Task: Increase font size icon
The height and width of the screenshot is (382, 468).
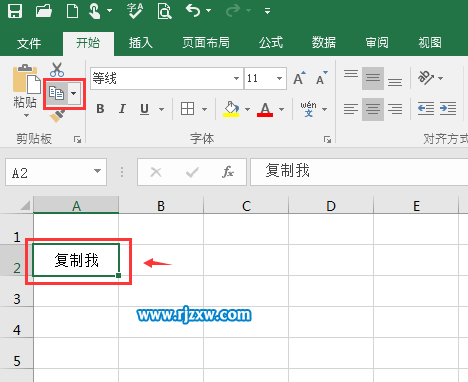Action: [299, 78]
